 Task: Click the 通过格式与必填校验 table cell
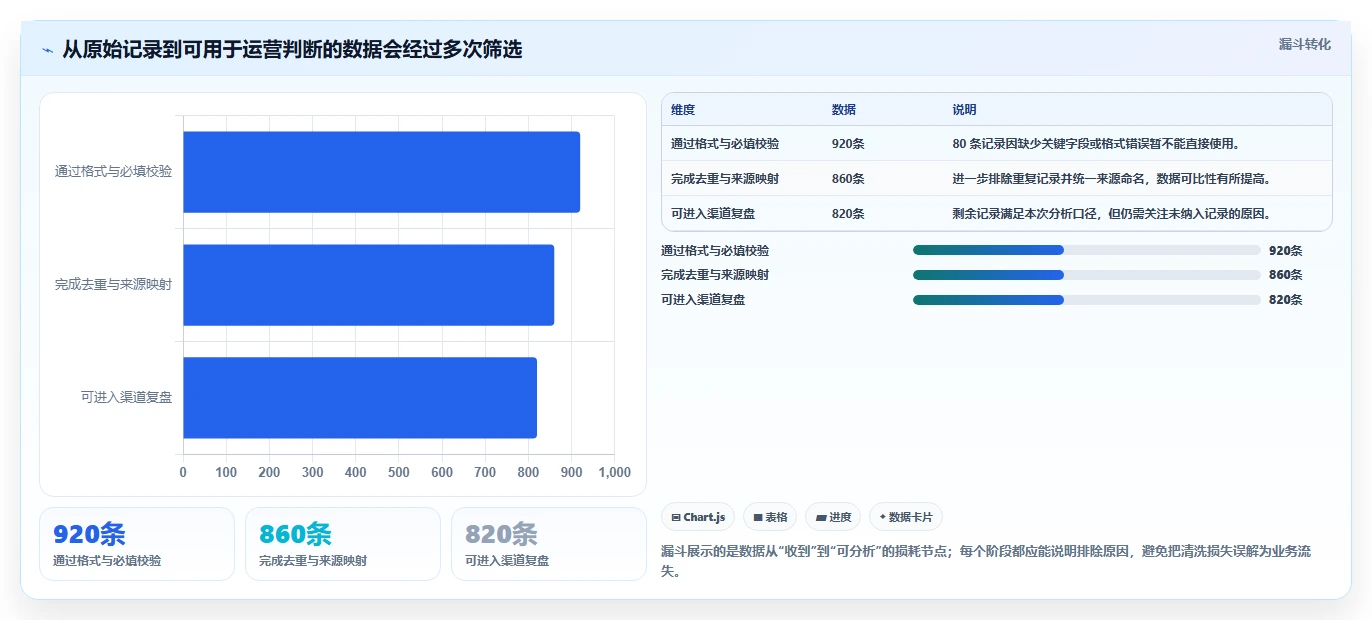point(725,144)
